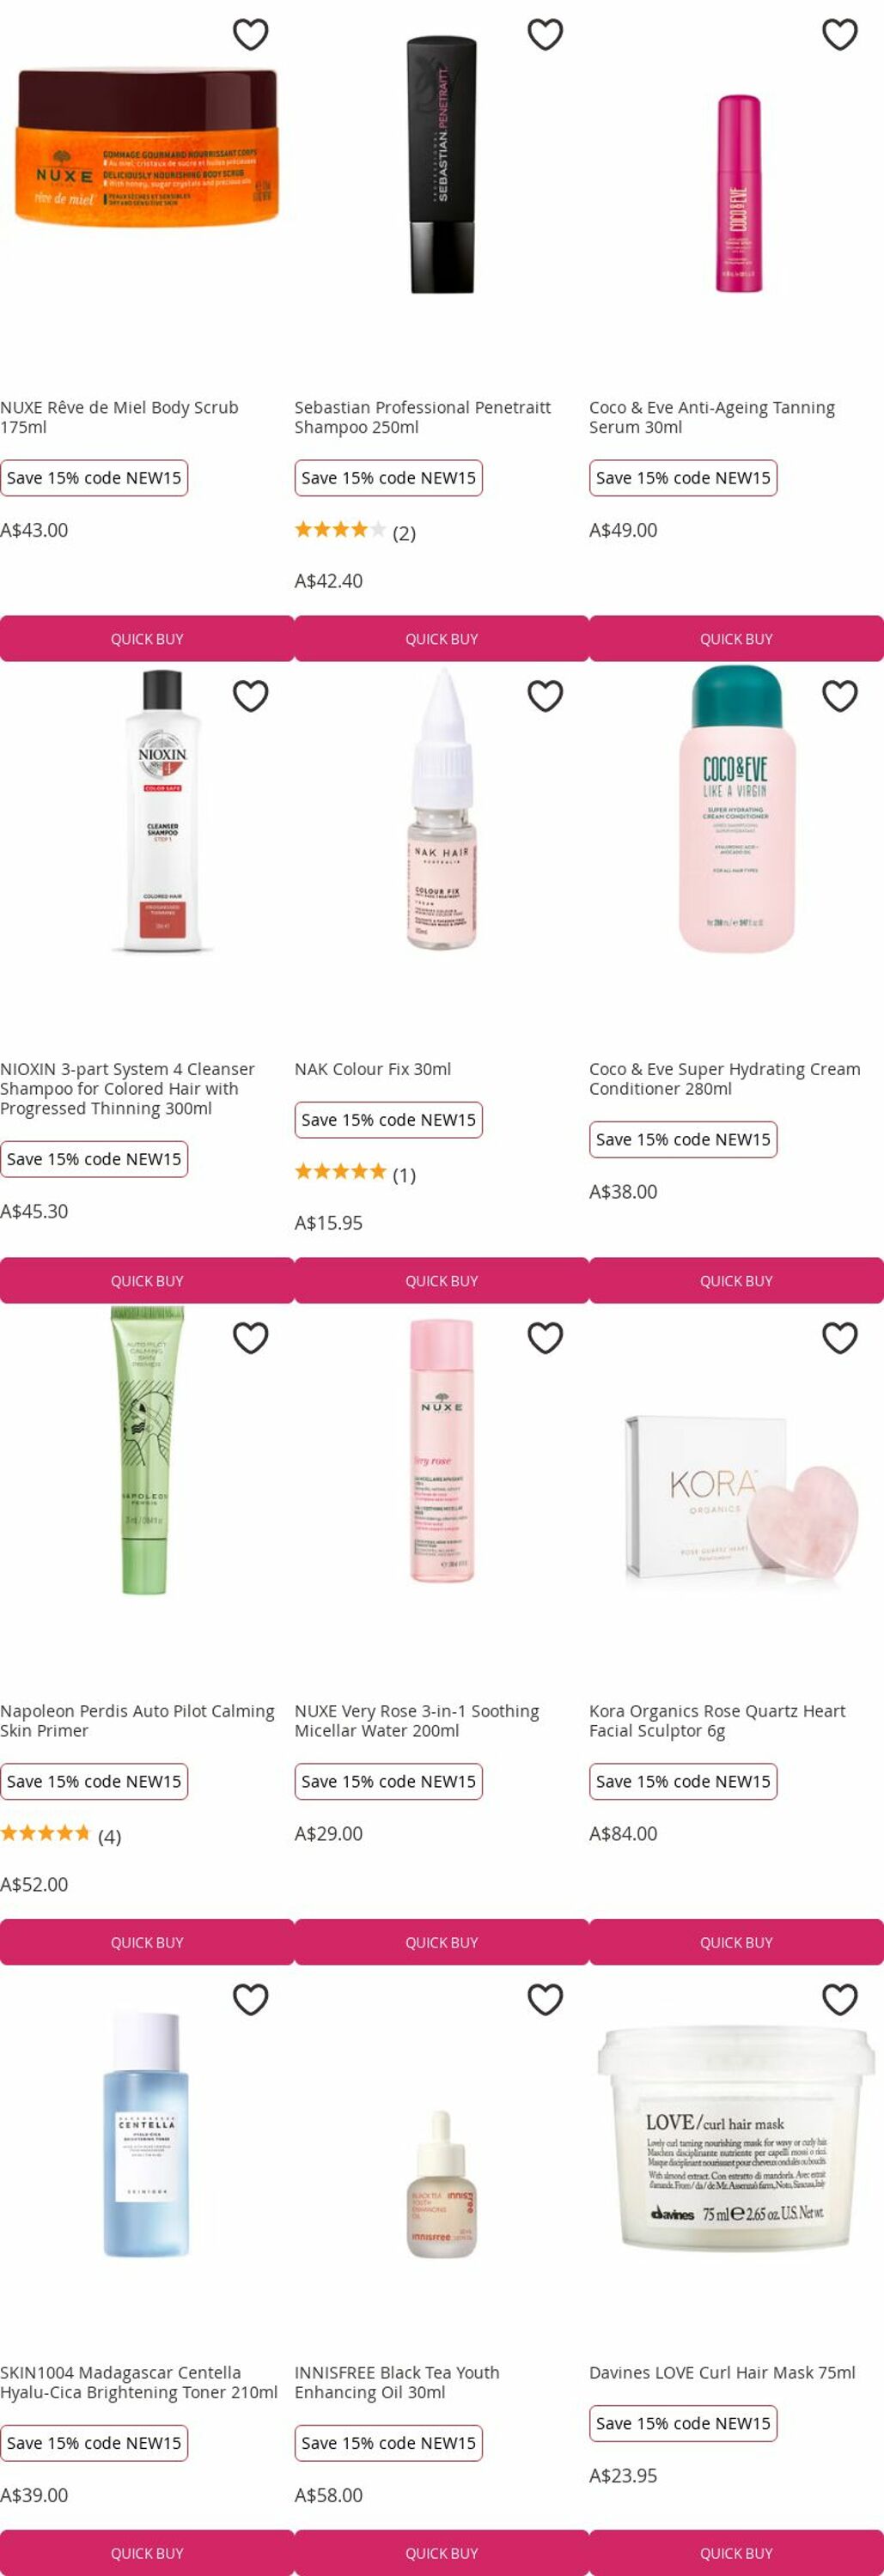884x2576 pixels.
Task: Favorite the SKIN1004 Centella Toner
Action: point(250,1998)
